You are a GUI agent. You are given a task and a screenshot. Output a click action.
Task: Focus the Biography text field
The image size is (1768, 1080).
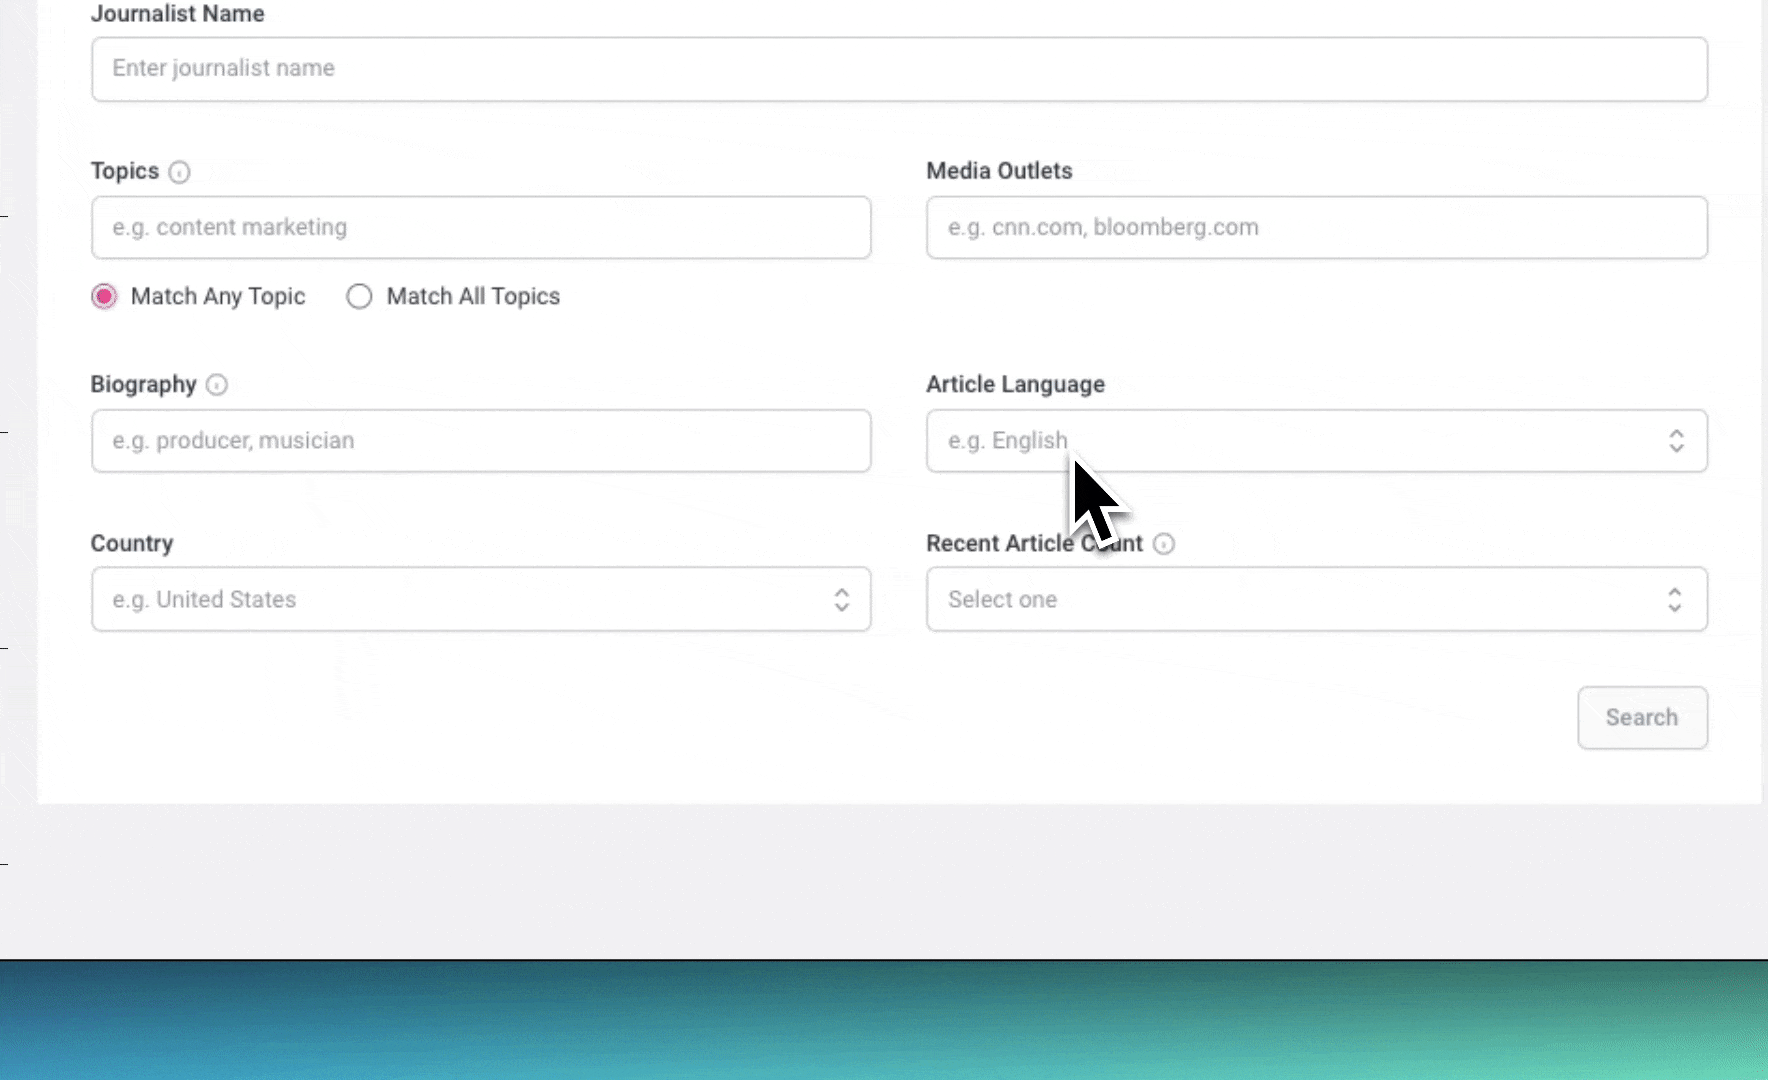(x=480, y=441)
